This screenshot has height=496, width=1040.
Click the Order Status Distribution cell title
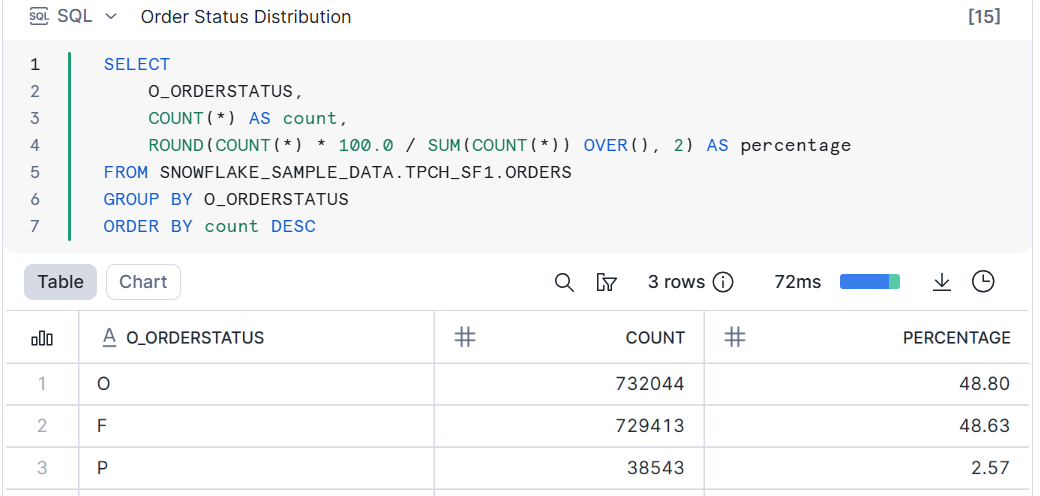click(x=246, y=17)
